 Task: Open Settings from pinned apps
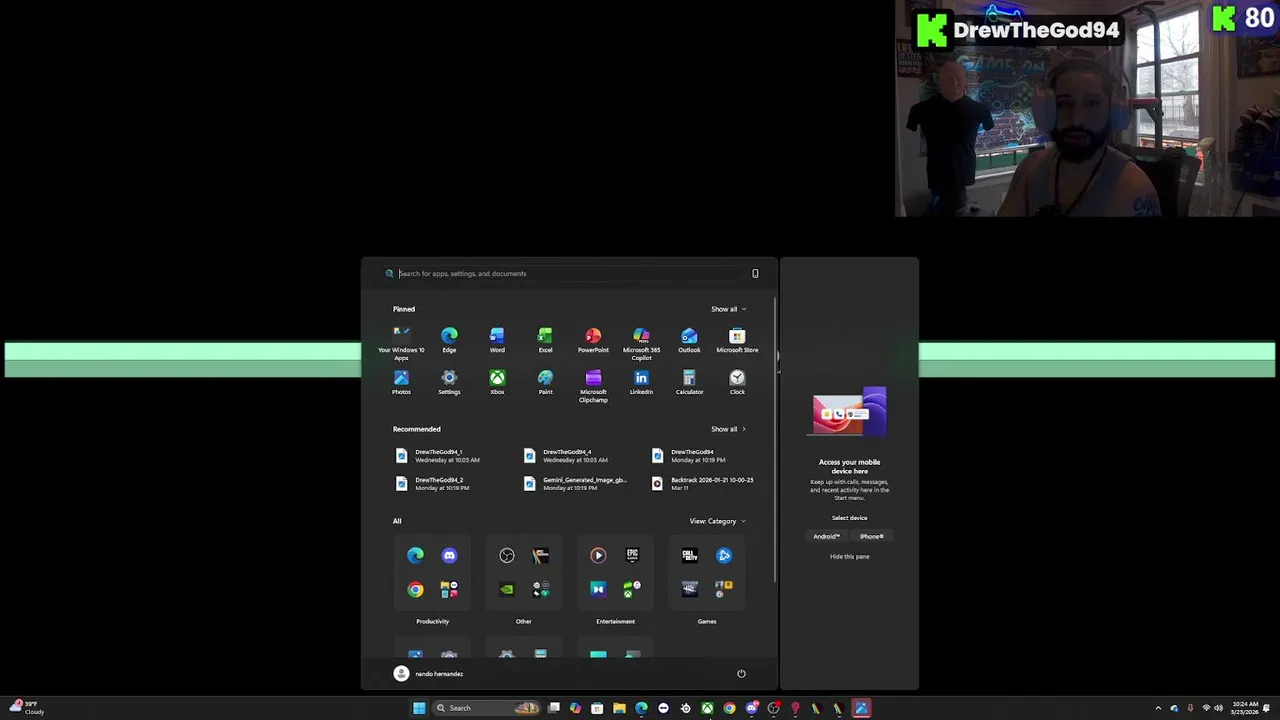click(449, 382)
